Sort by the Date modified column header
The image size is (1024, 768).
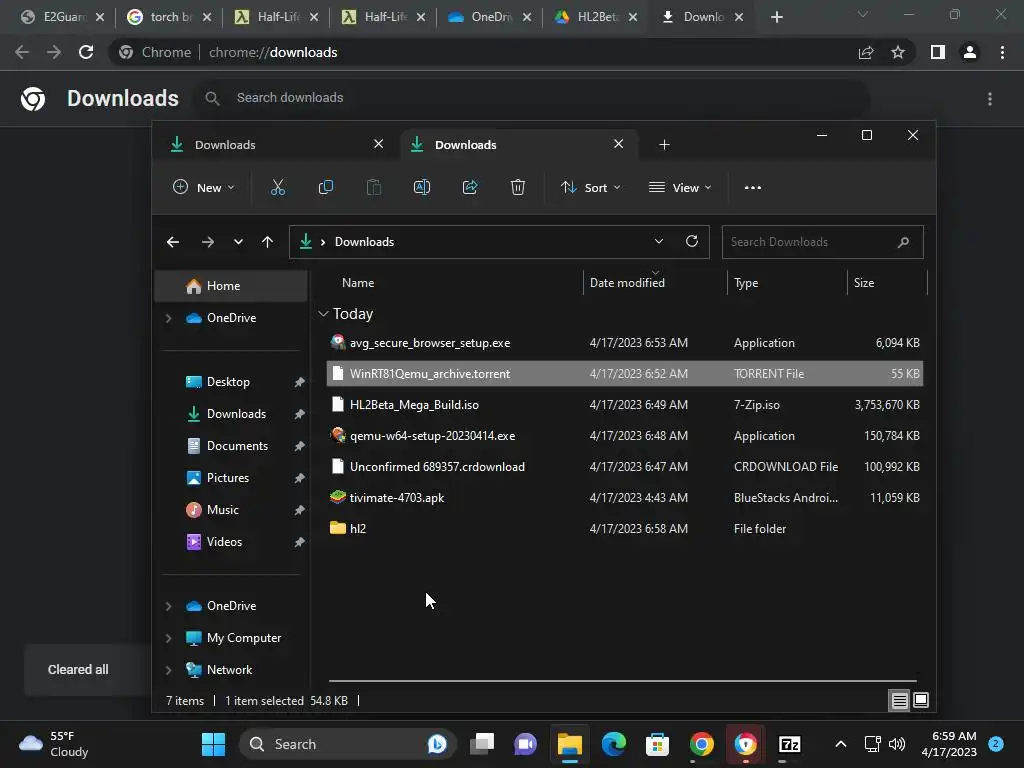pos(627,283)
